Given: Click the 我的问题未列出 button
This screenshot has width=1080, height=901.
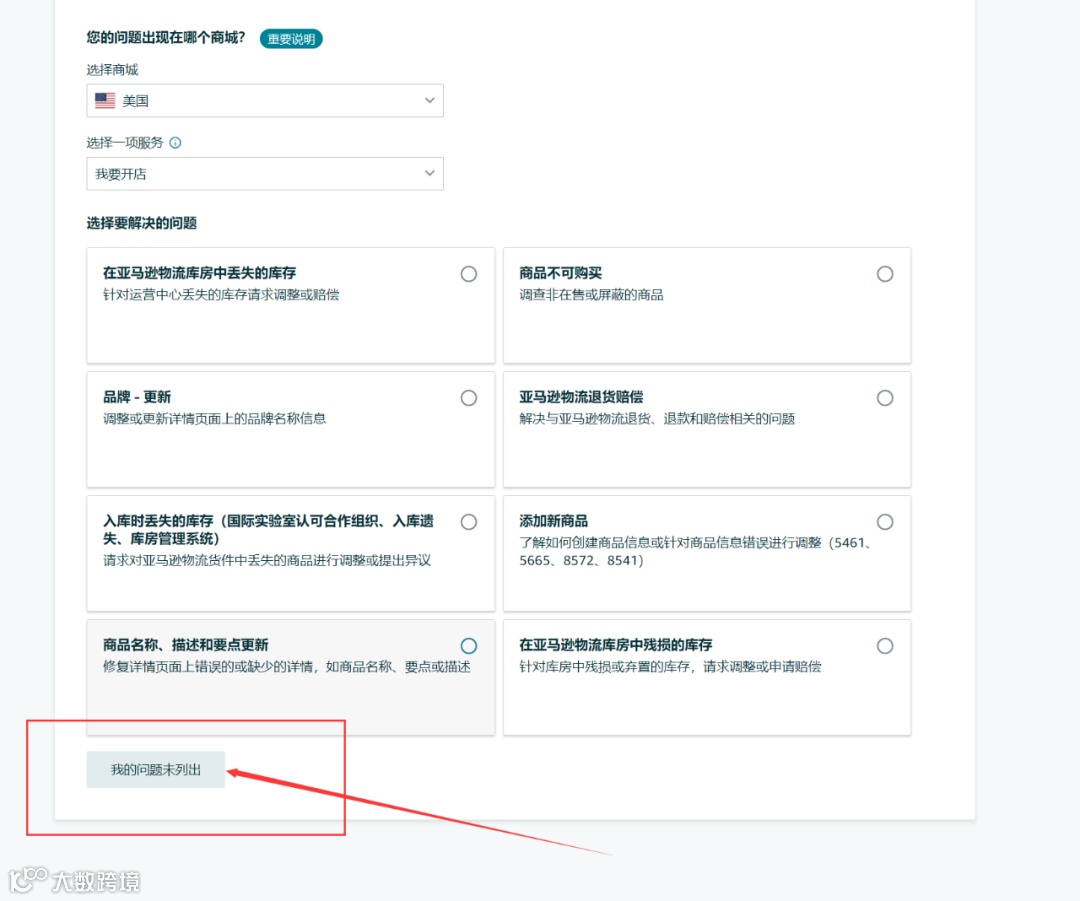Looking at the screenshot, I should [x=155, y=769].
